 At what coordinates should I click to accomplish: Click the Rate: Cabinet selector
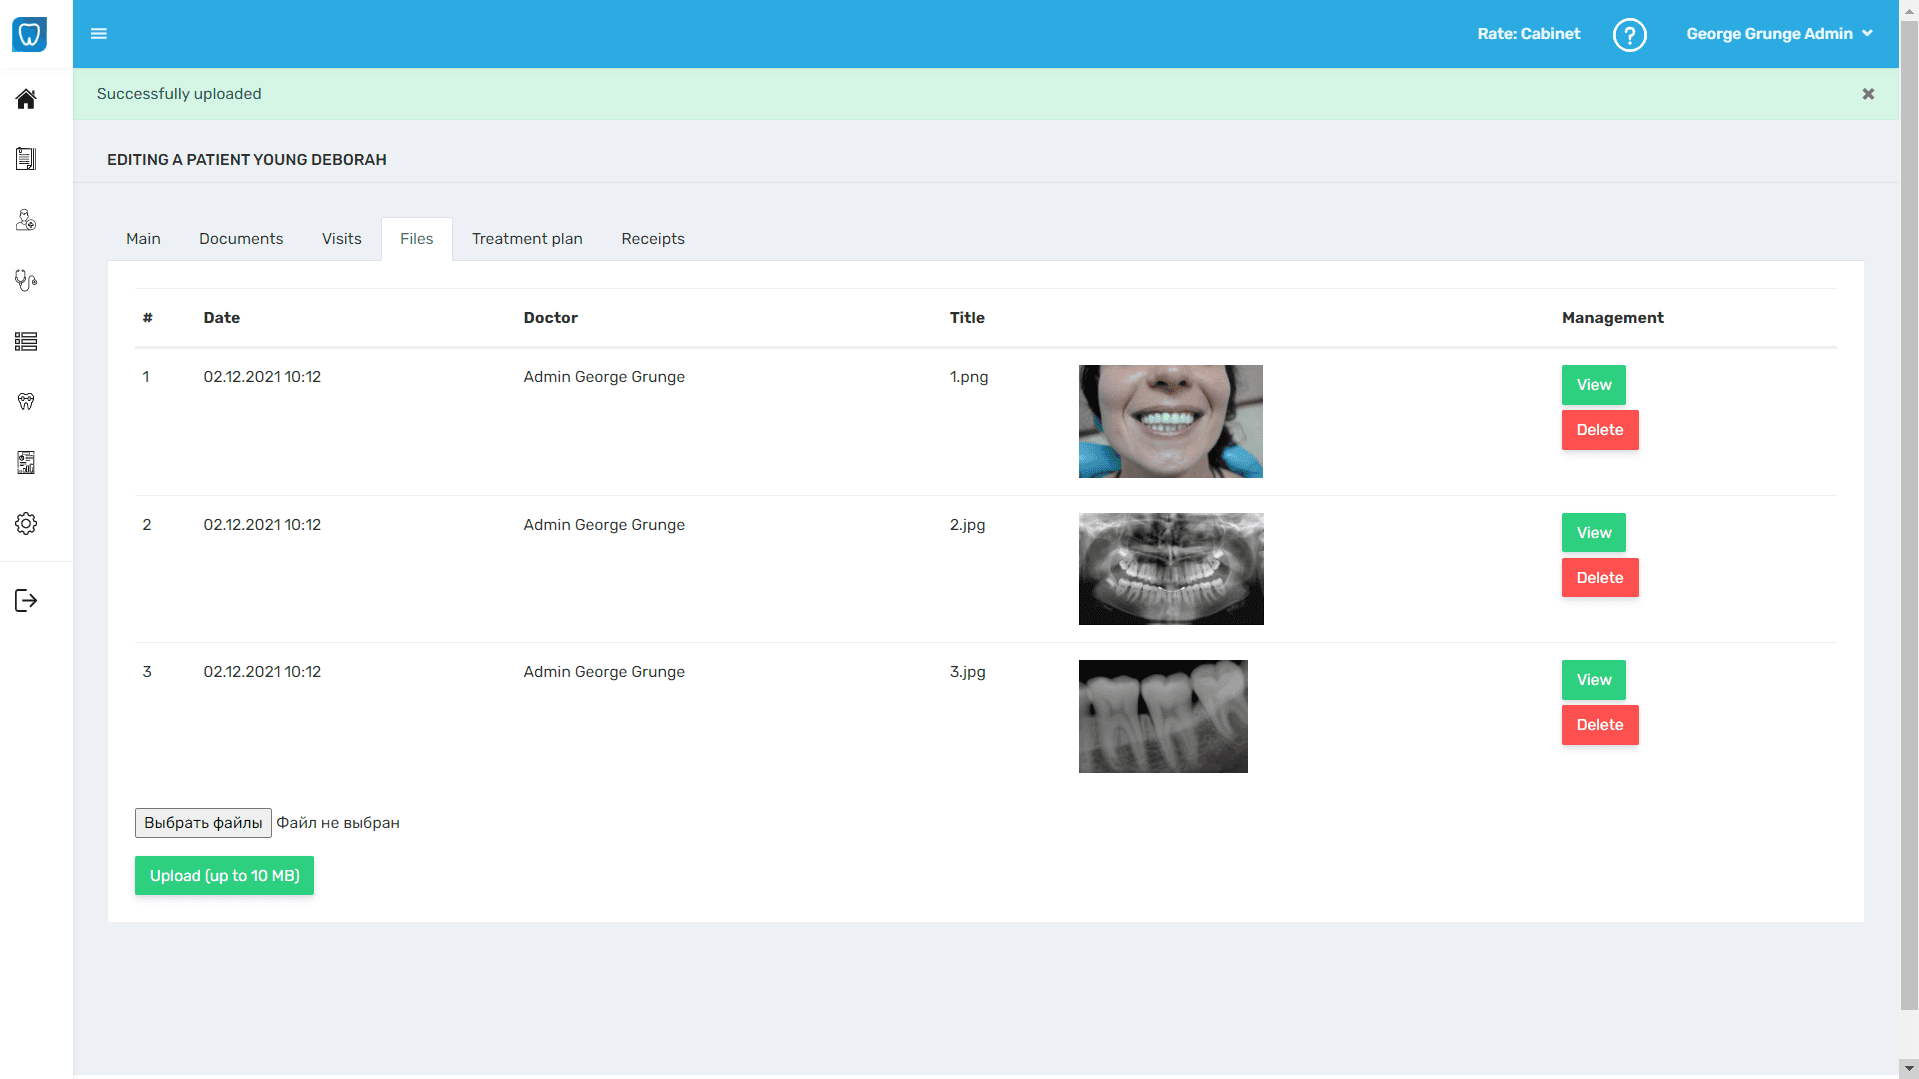[1528, 33]
